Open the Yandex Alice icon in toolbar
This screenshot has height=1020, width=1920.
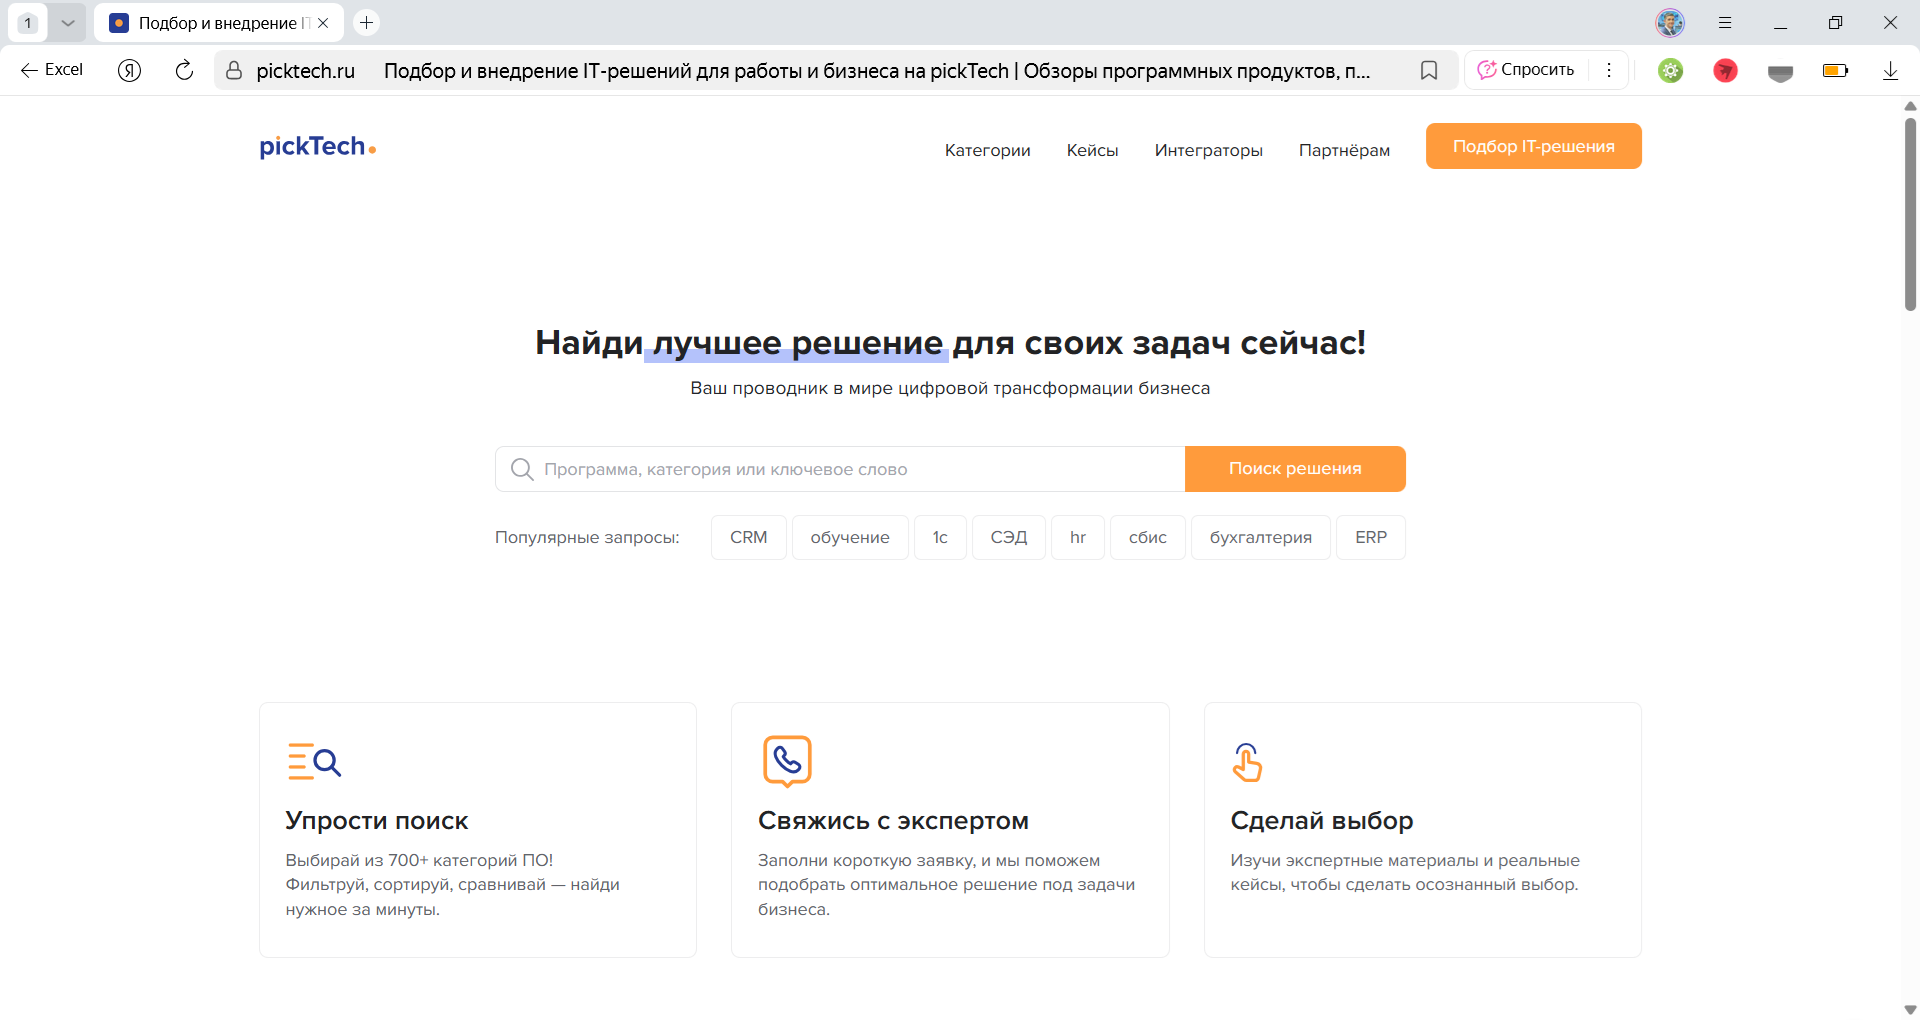pyautogui.click(x=129, y=70)
